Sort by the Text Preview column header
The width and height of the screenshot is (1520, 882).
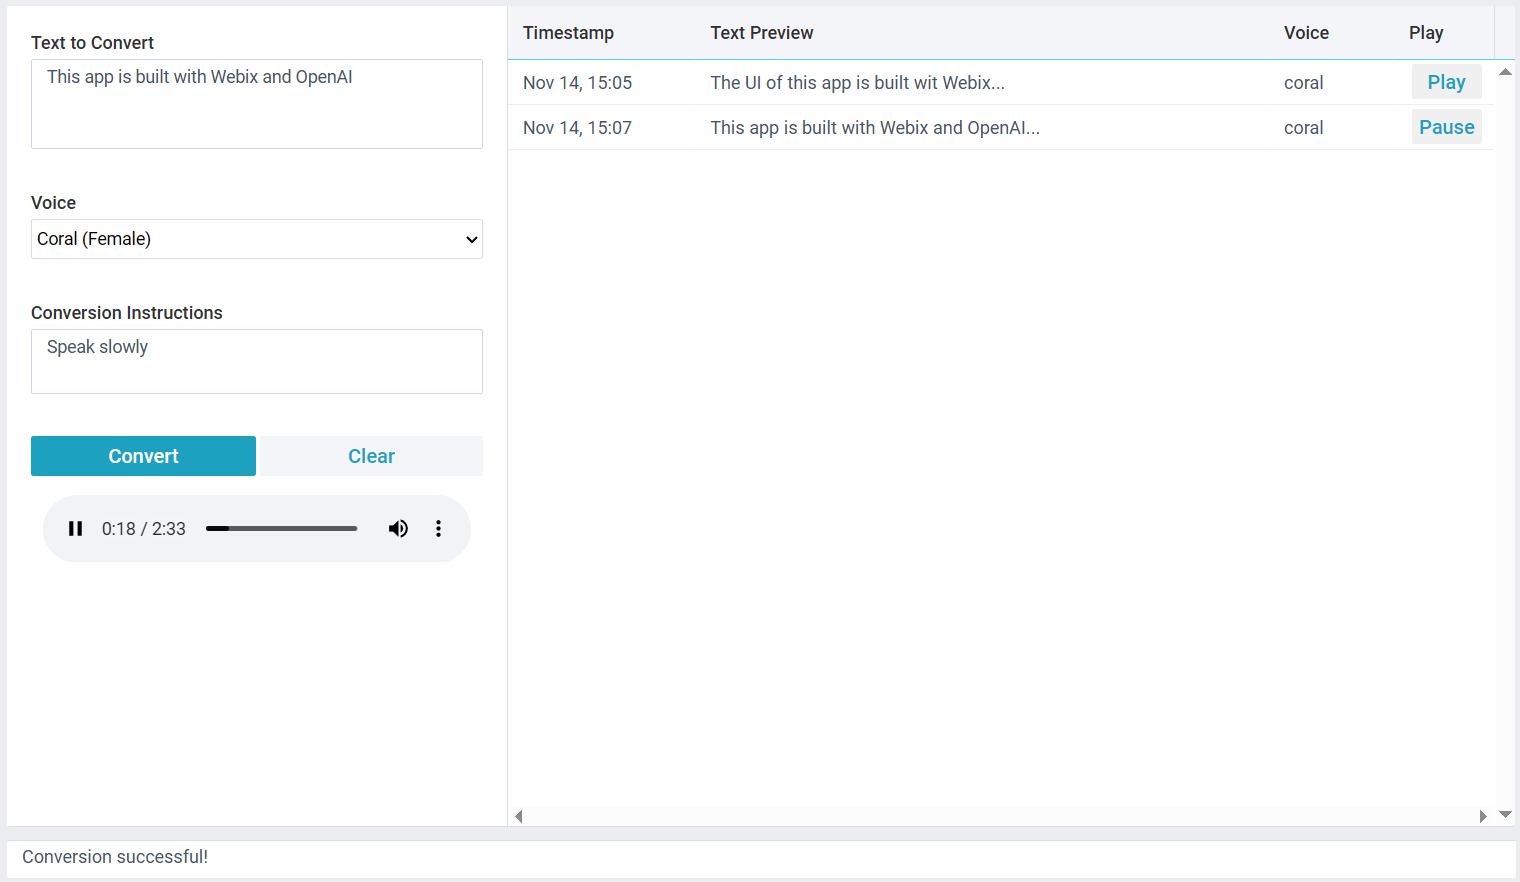[761, 33]
